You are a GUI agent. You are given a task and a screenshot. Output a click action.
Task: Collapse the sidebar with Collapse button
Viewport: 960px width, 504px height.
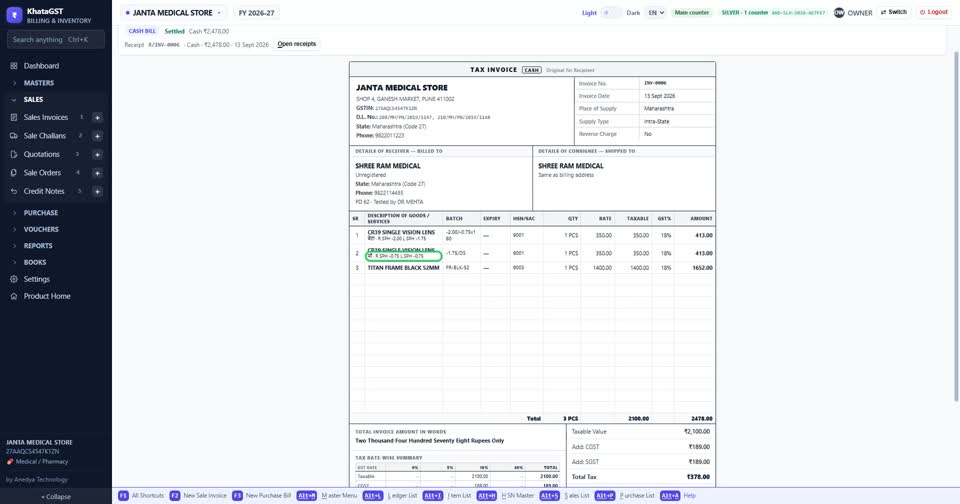tap(56, 497)
